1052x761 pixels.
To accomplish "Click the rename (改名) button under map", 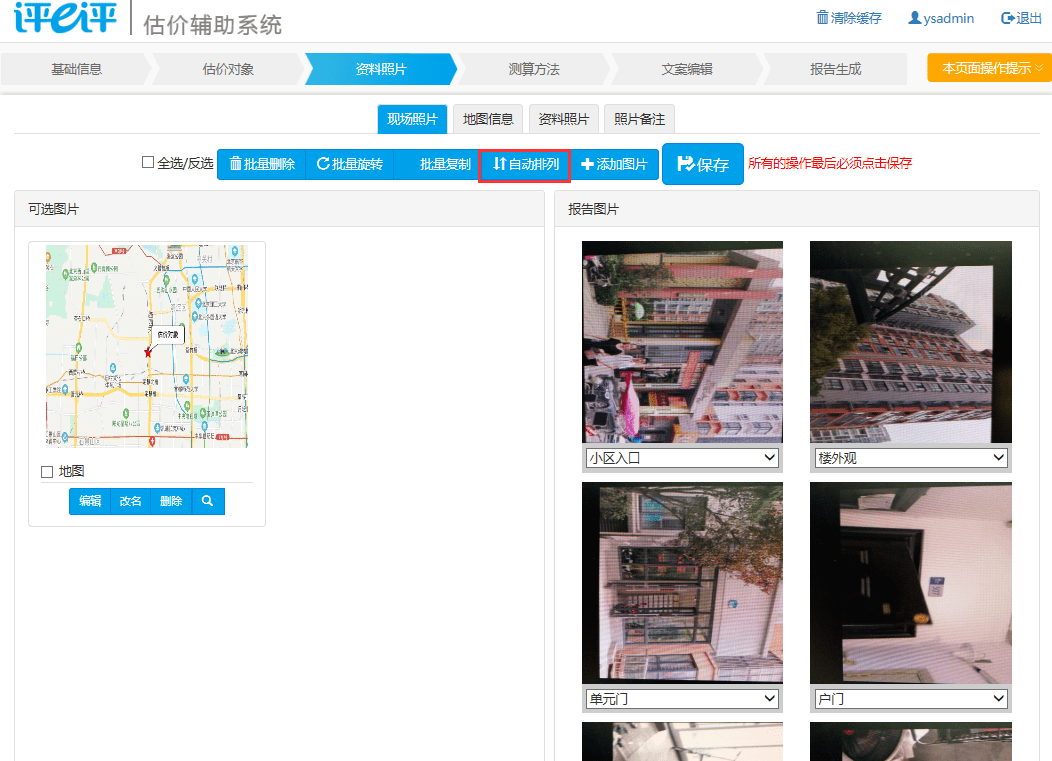I will pyautogui.click(x=130, y=501).
